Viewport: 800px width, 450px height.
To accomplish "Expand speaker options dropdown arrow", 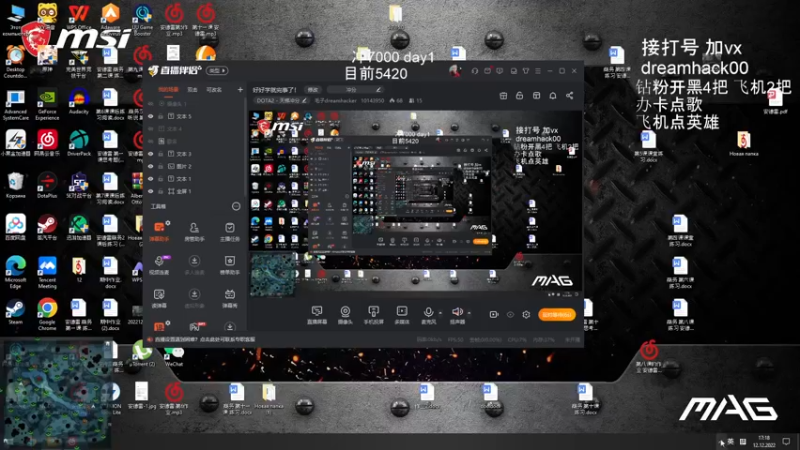I will pyautogui.click(x=469, y=313).
